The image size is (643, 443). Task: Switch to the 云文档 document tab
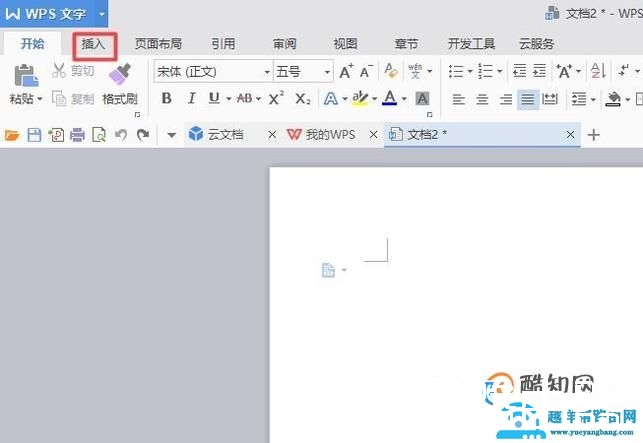click(x=225, y=135)
